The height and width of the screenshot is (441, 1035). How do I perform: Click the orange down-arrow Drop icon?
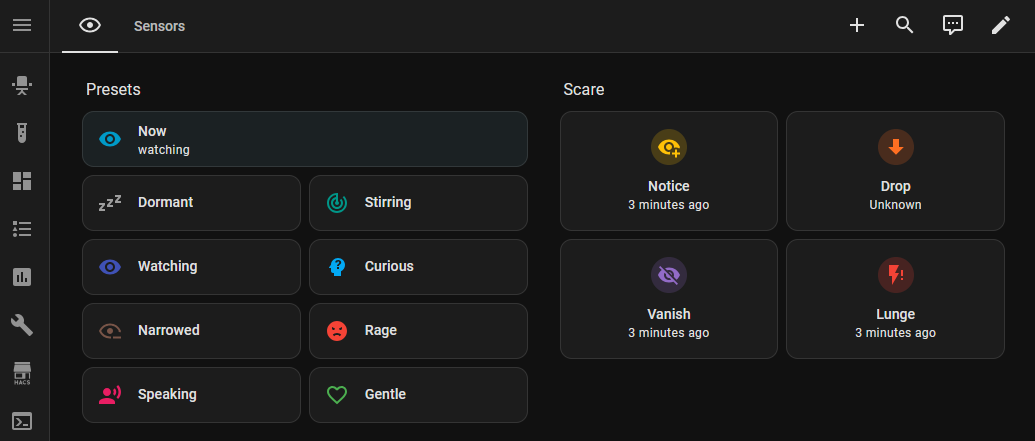(x=896, y=147)
